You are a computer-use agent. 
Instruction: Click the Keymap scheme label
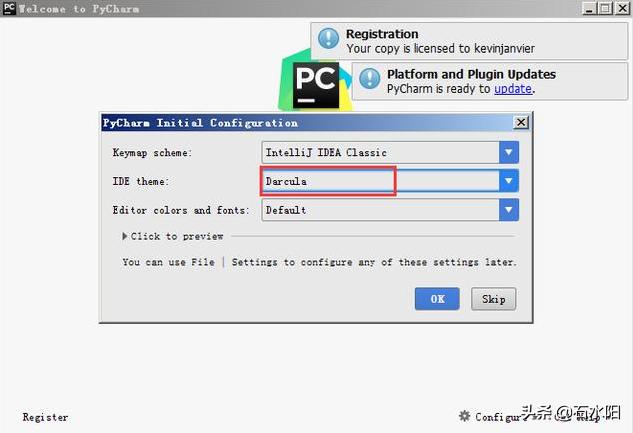152,153
